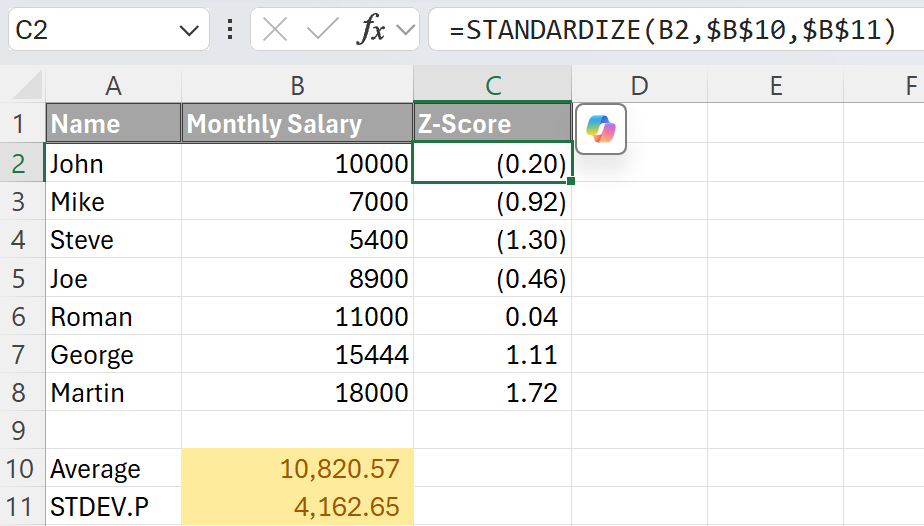Viewport: 924px width, 526px height.
Task: Click the 'Monthly Salary' header cell
Action: pyautogui.click(x=297, y=123)
